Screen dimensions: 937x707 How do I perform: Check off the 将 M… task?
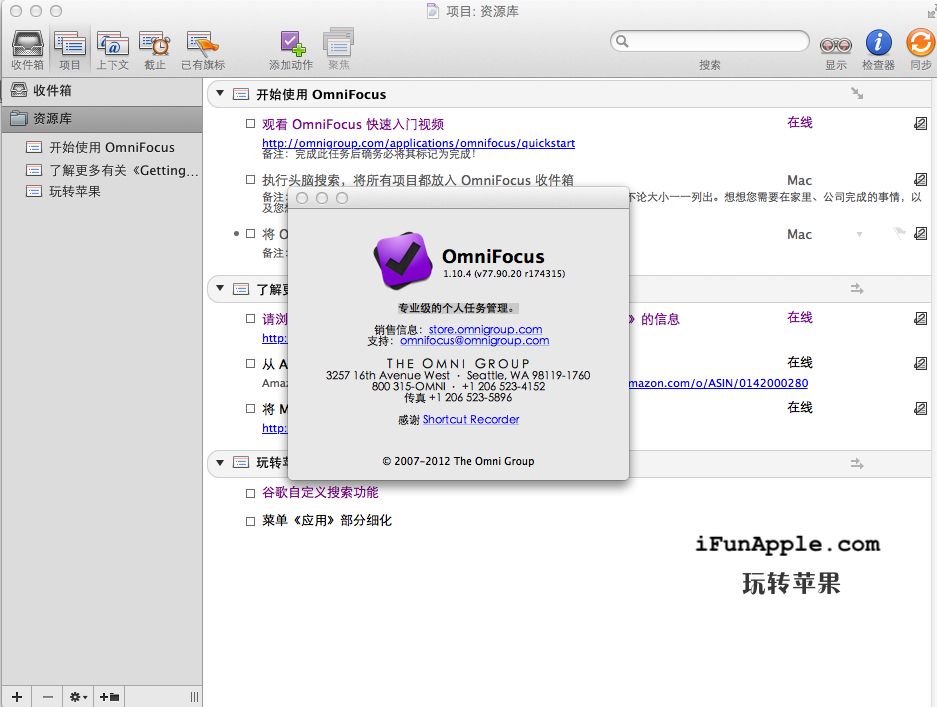(x=250, y=409)
